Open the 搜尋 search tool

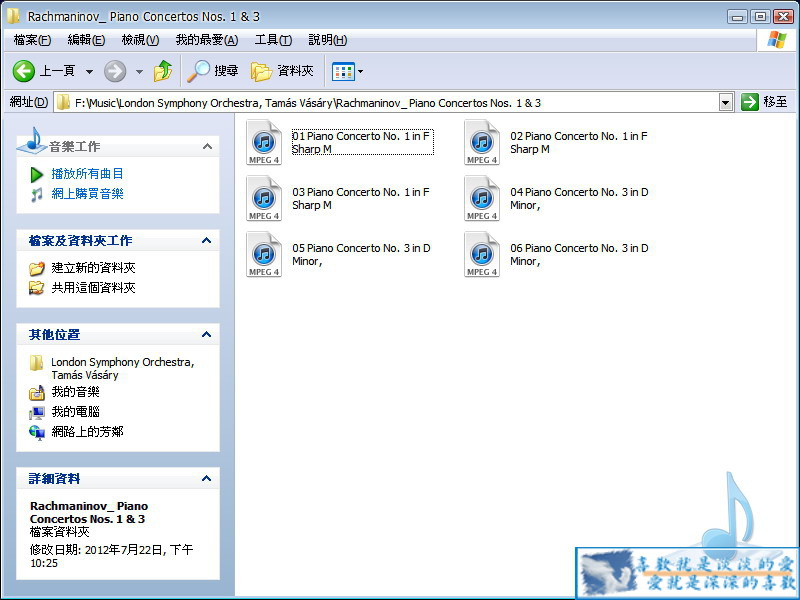[x=212, y=71]
